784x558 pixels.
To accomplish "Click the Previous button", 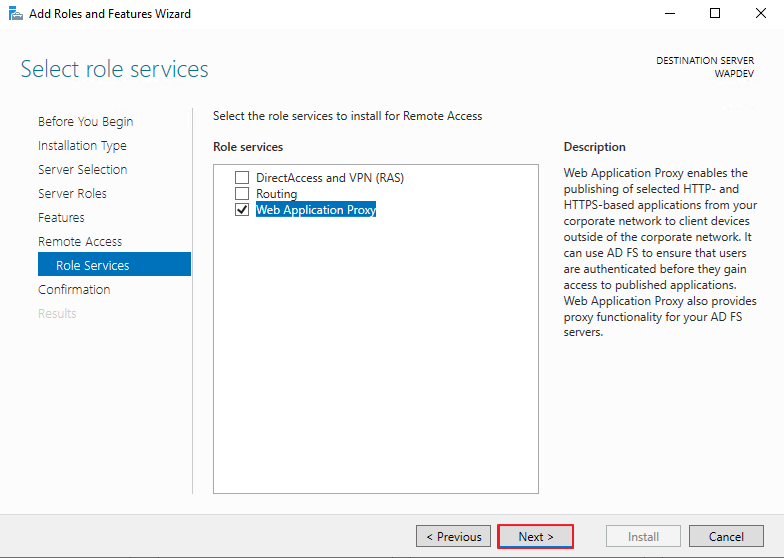I will click(x=454, y=536).
